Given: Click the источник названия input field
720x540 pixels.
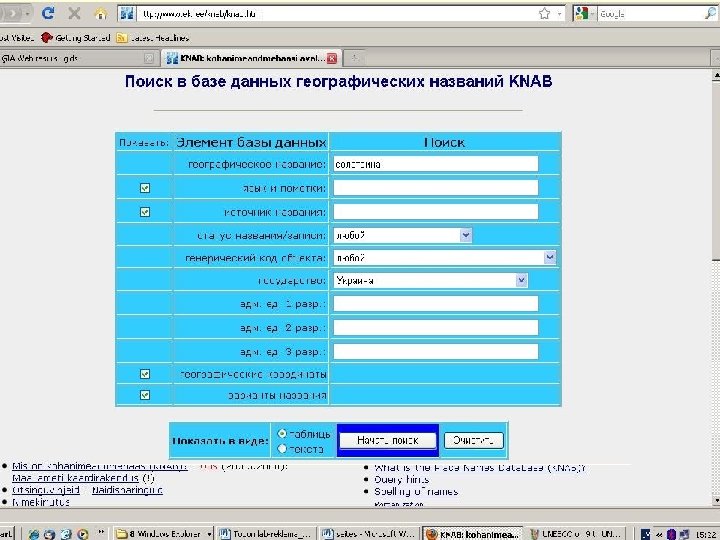Looking at the screenshot, I should [435, 212].
